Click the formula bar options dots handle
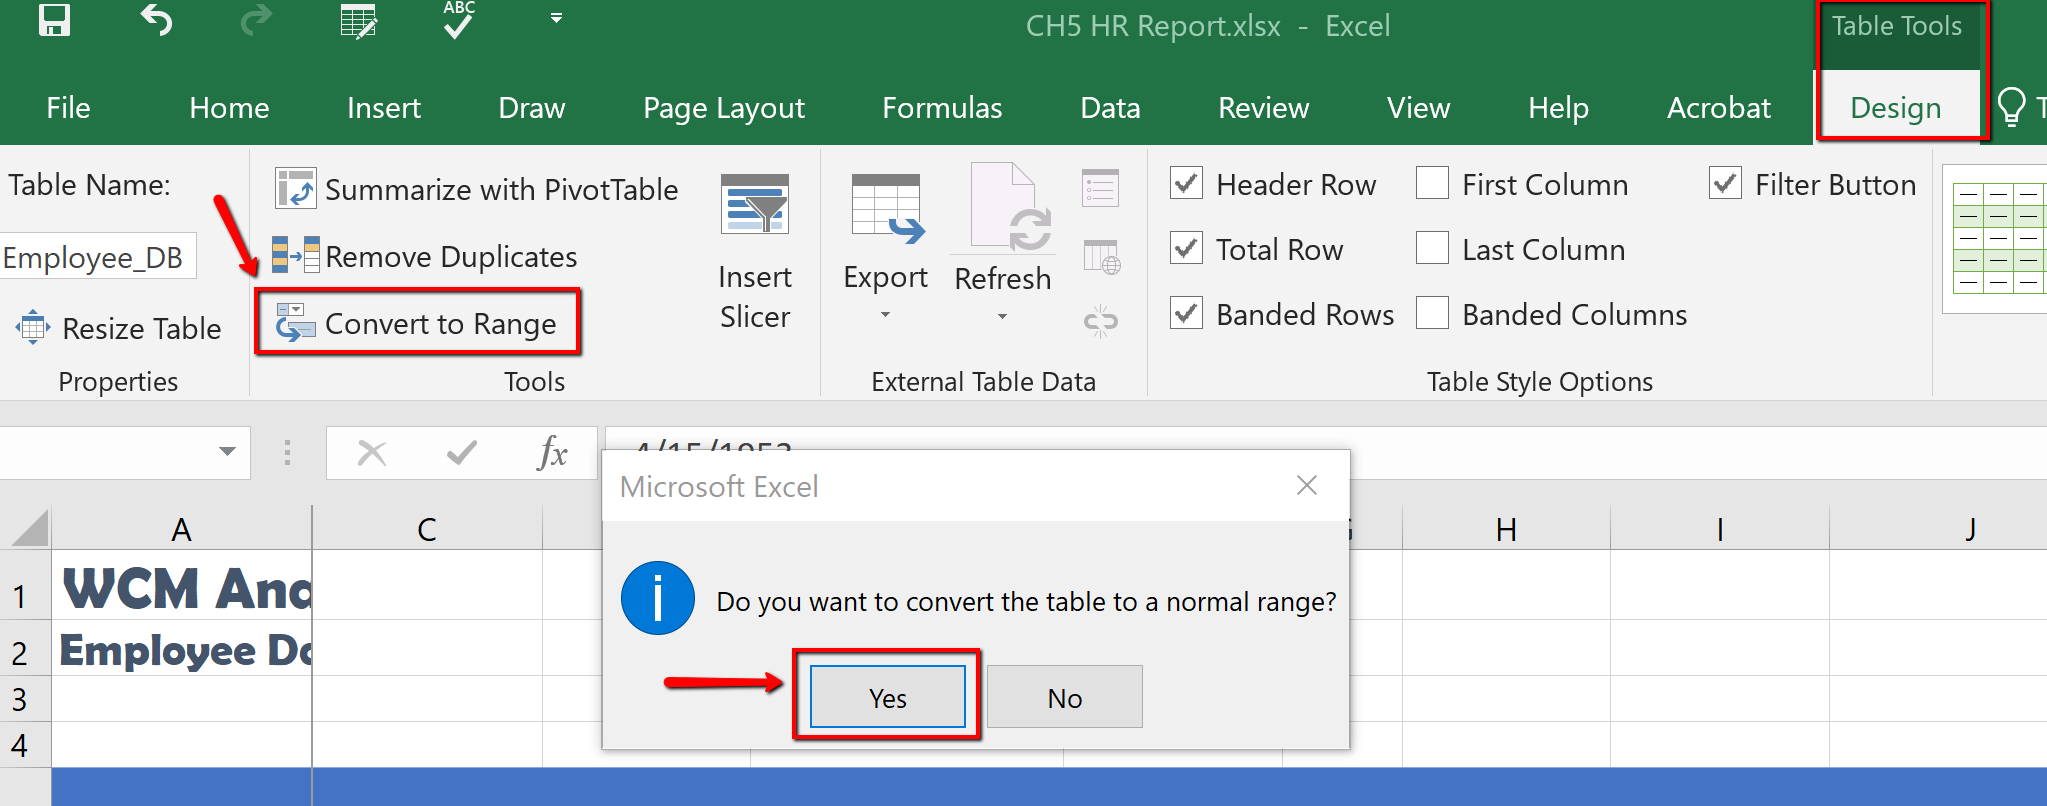 [x=287, y=453]
